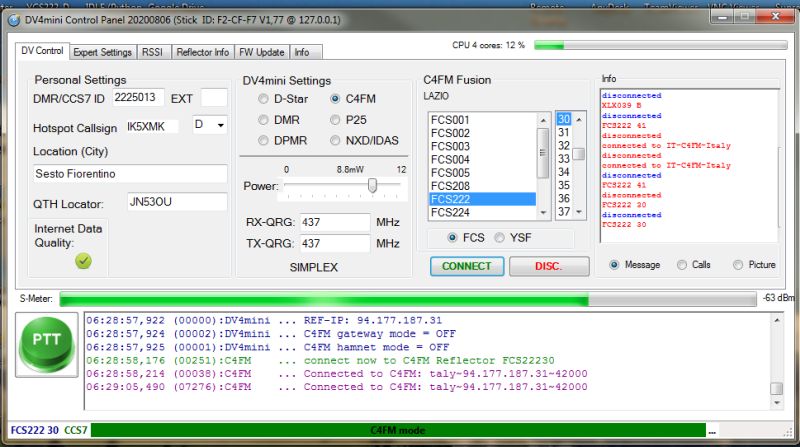Select the DPMR mode radio button
800x447 pixels.
(x=263, y=140)
